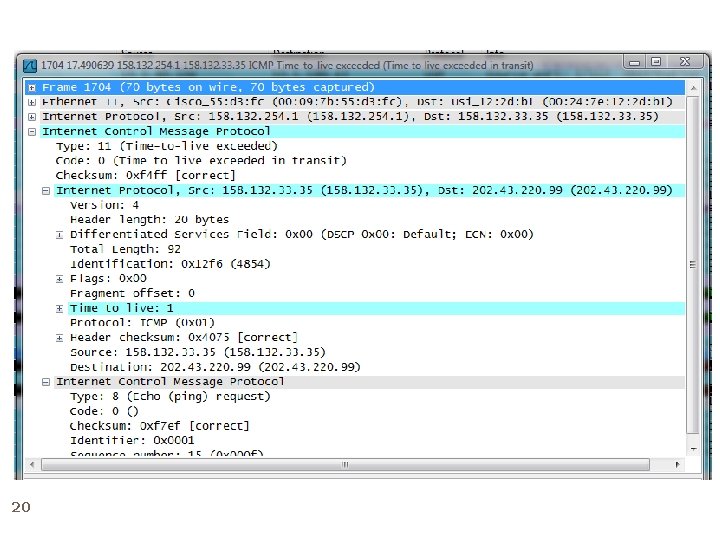
Task: Expand the Flags: 0x00 row
Action: pyautogui.click(x=59, y=279)
